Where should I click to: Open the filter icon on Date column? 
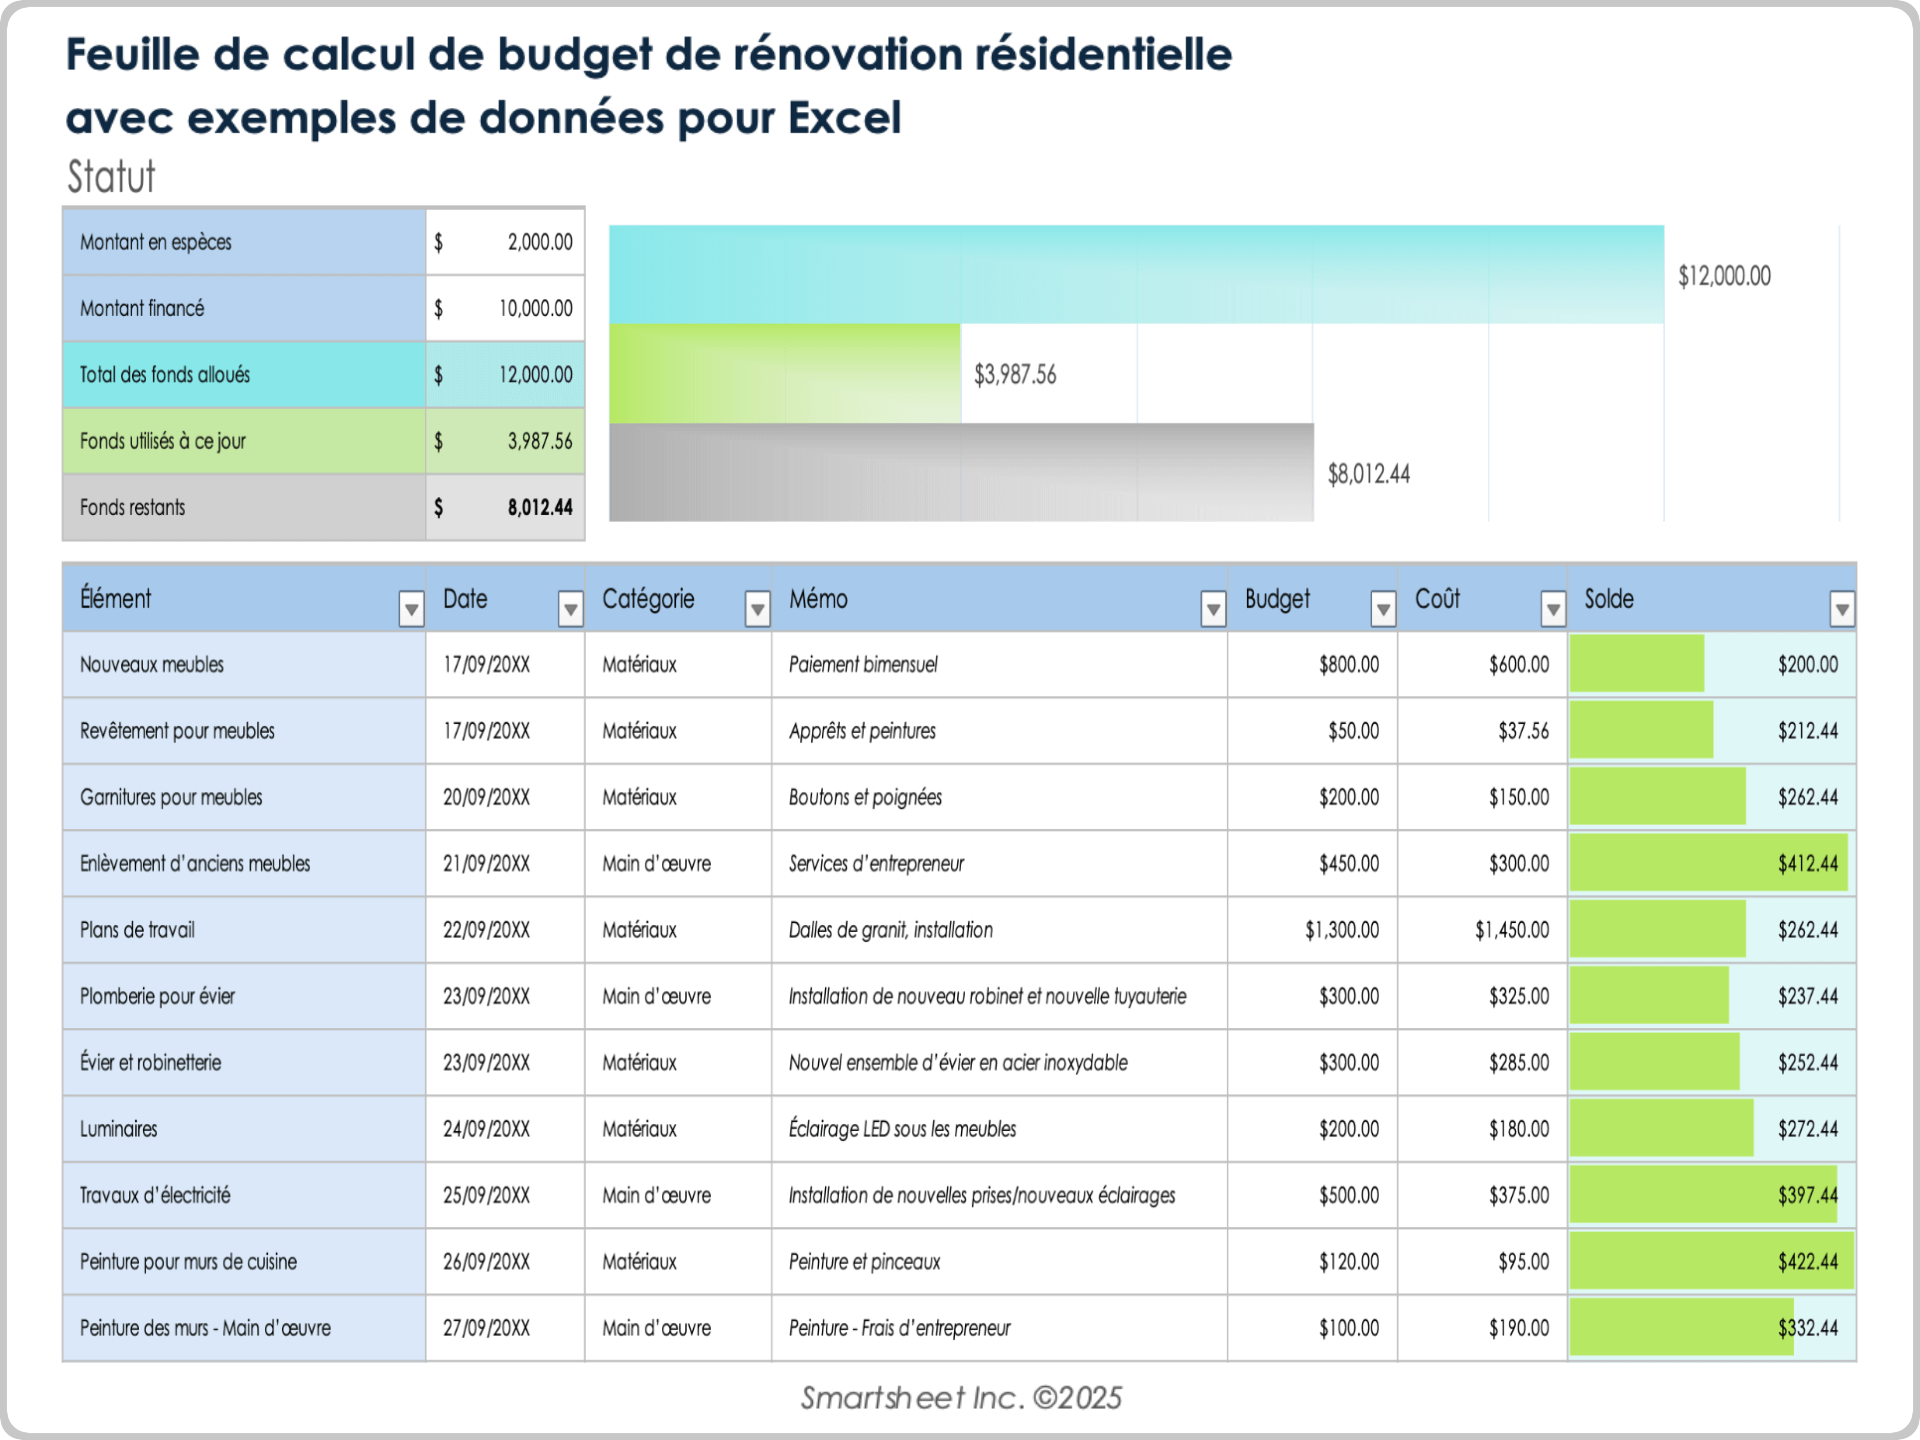click(x=571, y=608)
